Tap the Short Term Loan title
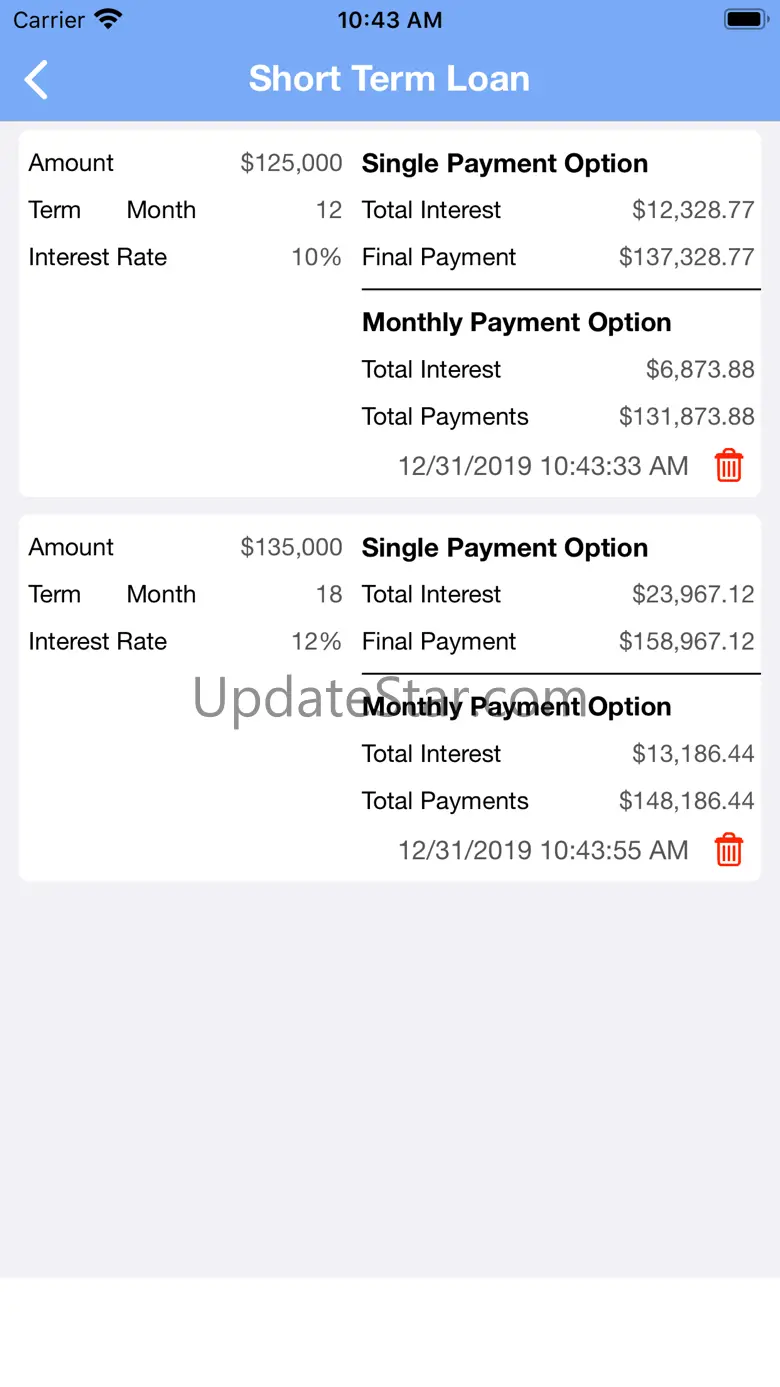Screen dimensions: 780x1387 (x=389, y=79)
